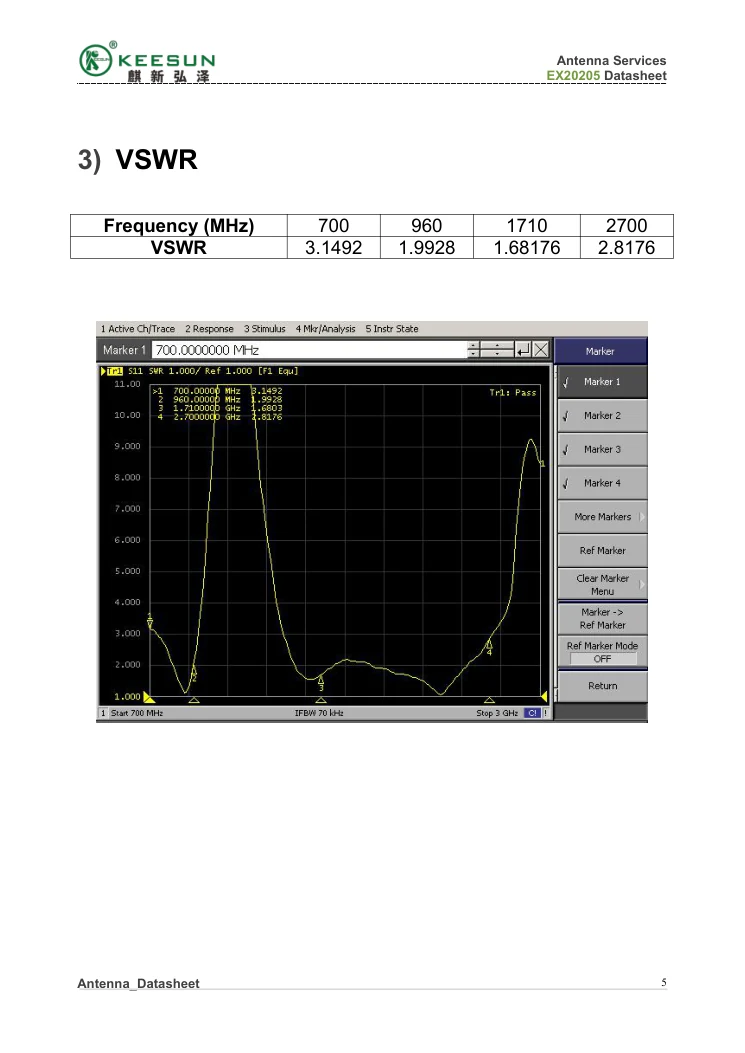
Task: Click the Stop 3 GHz status text
Action: pos(497,713)
